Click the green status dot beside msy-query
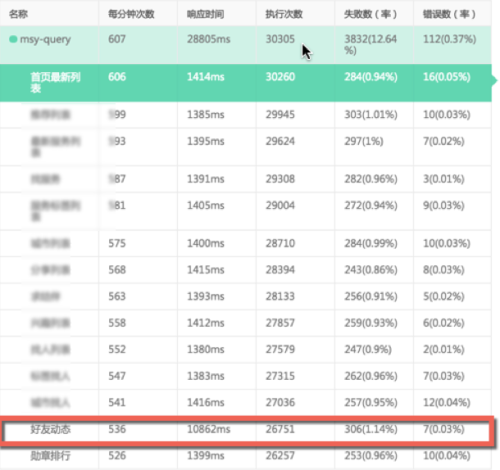 [x=13, y=39]
